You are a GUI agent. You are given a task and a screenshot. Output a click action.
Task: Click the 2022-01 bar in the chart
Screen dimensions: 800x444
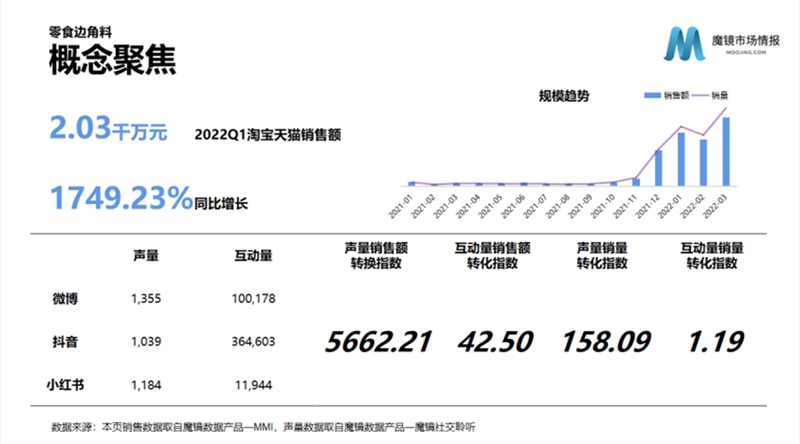pyautogui.click(x=681, y=159)
